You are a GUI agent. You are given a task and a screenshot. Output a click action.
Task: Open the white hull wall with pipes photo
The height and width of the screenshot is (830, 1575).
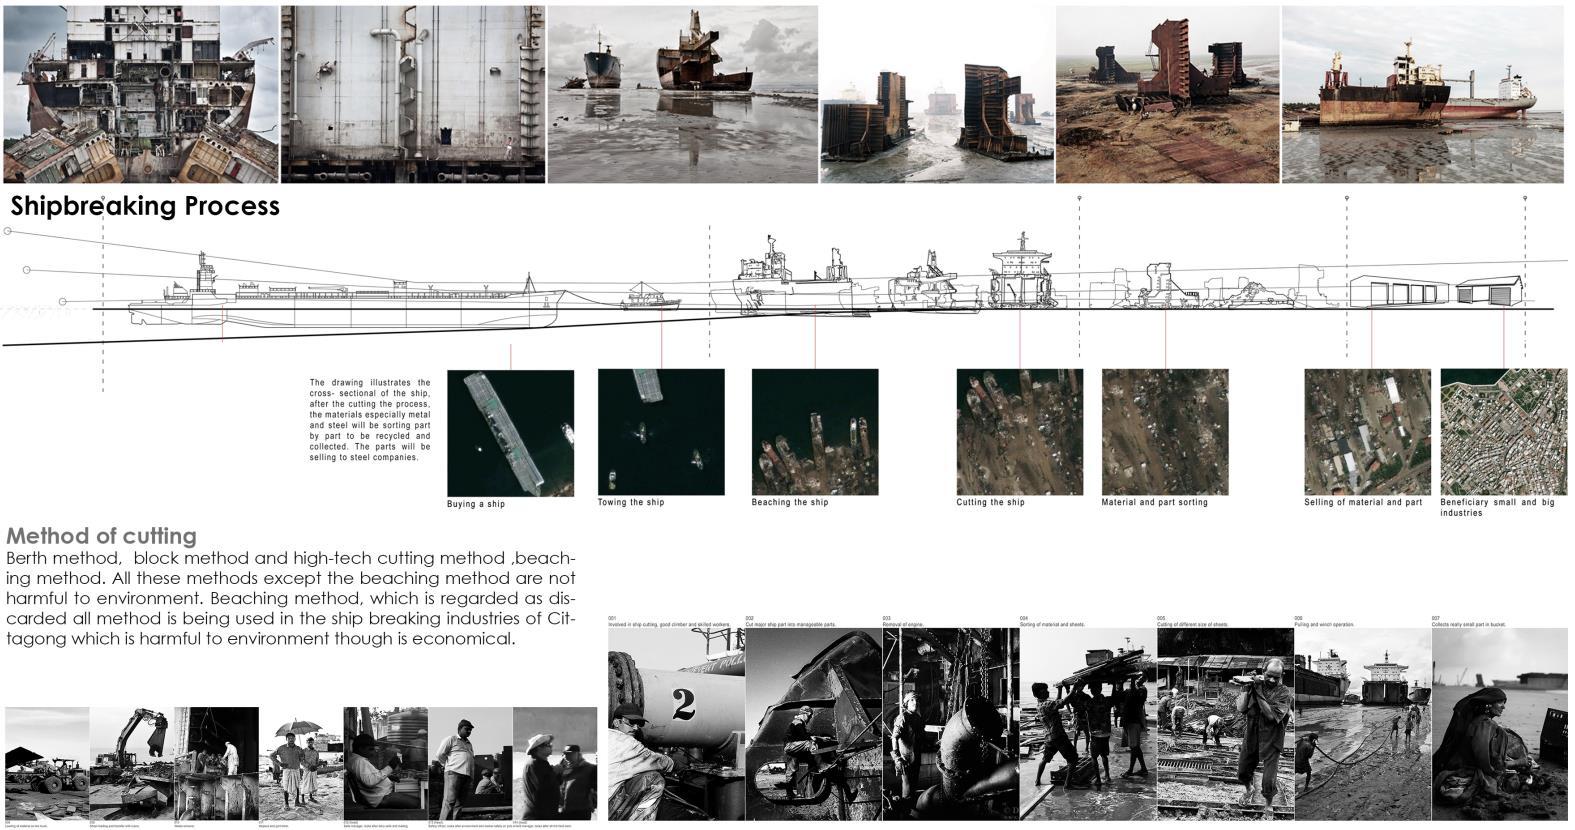point(413,94)
